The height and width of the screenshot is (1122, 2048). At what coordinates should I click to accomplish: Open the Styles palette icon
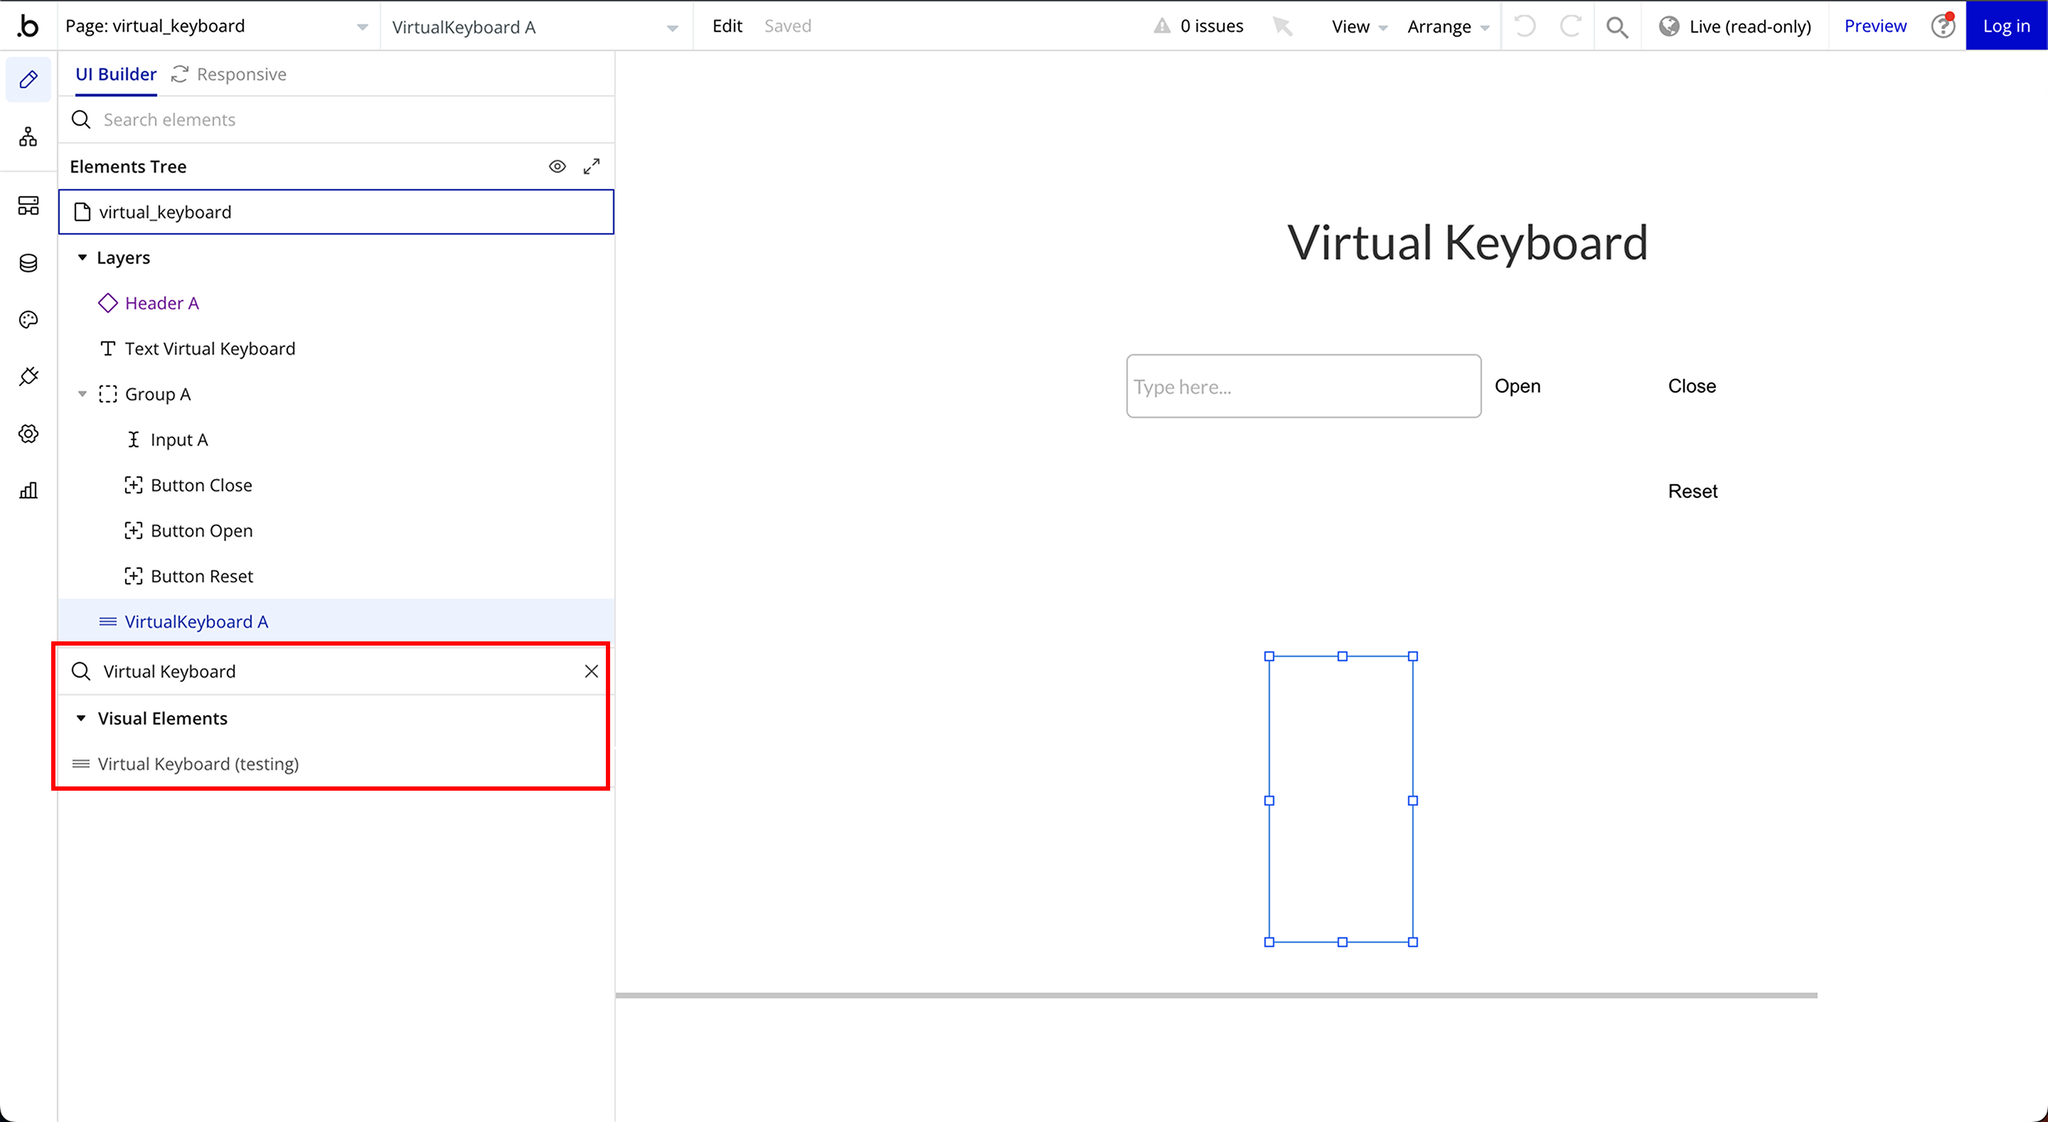pos(28,320)
